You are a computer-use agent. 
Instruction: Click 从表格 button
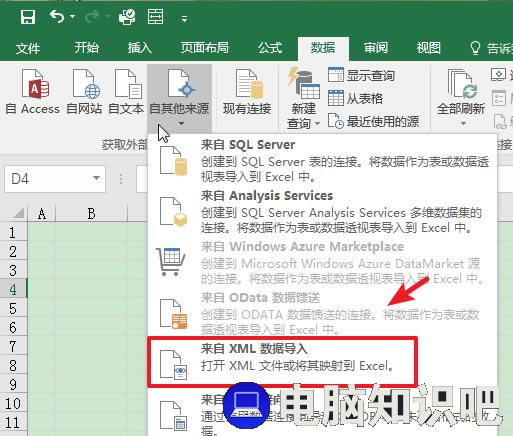355,98
